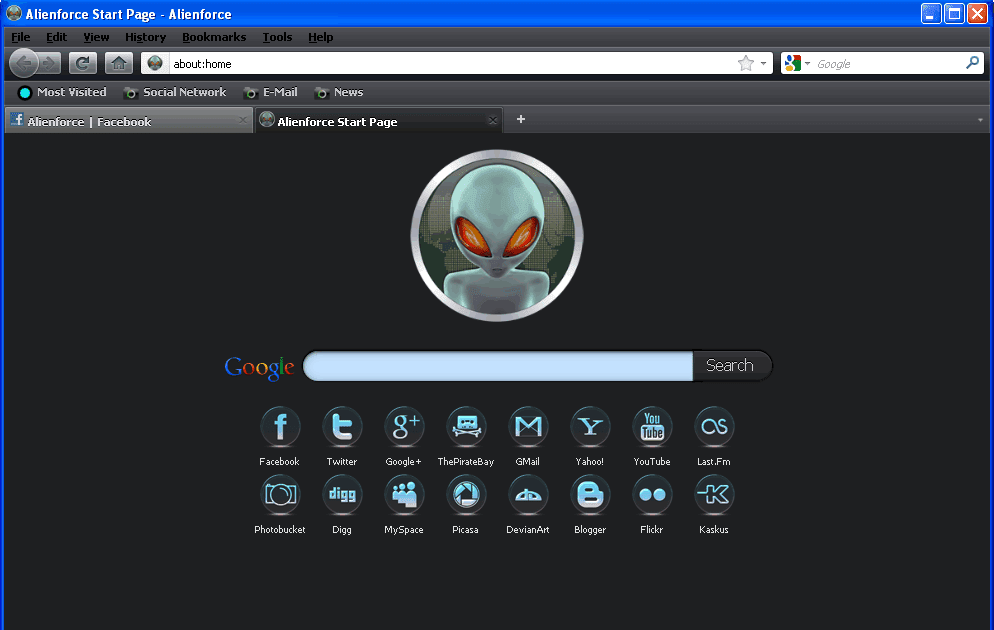The image size is (994, 630).
Task: Open the Digg shortcut icon
Action: click(x=342, y=494)
